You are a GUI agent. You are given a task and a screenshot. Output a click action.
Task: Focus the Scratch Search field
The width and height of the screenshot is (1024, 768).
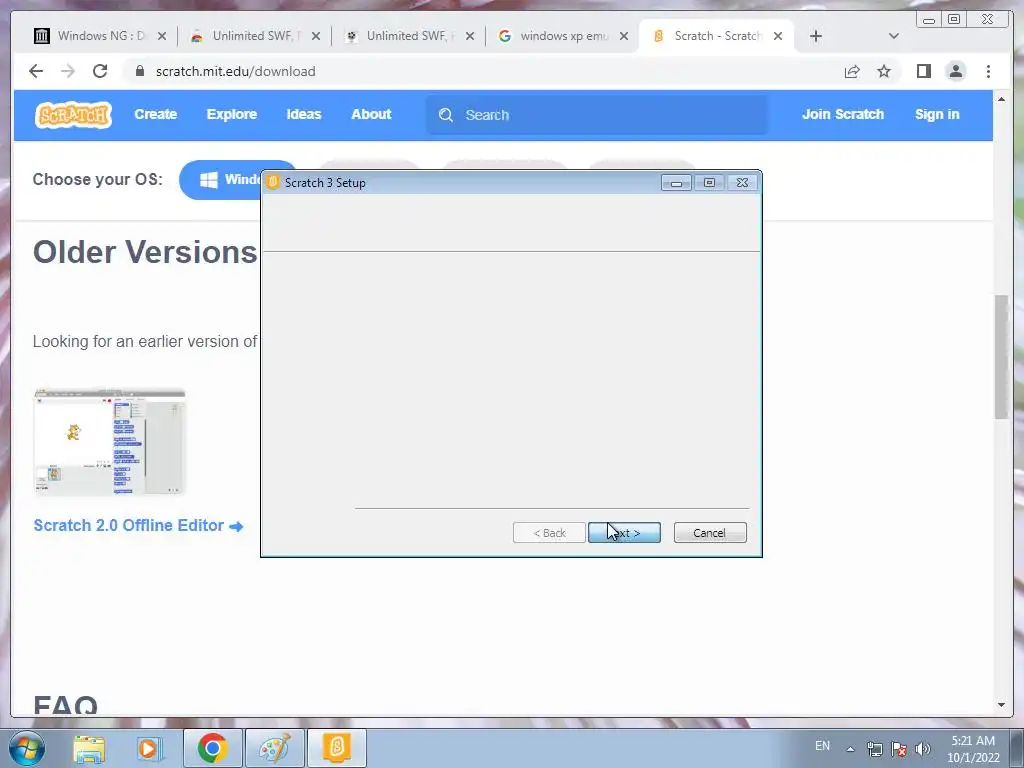pos(597,115)
